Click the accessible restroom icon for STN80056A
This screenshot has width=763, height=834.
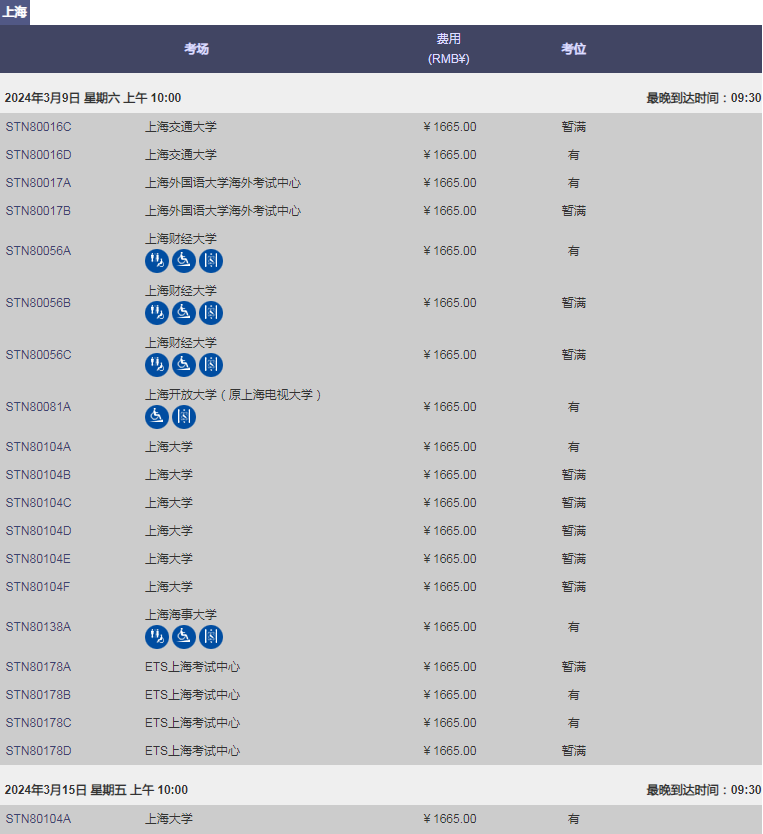[157, 261]
